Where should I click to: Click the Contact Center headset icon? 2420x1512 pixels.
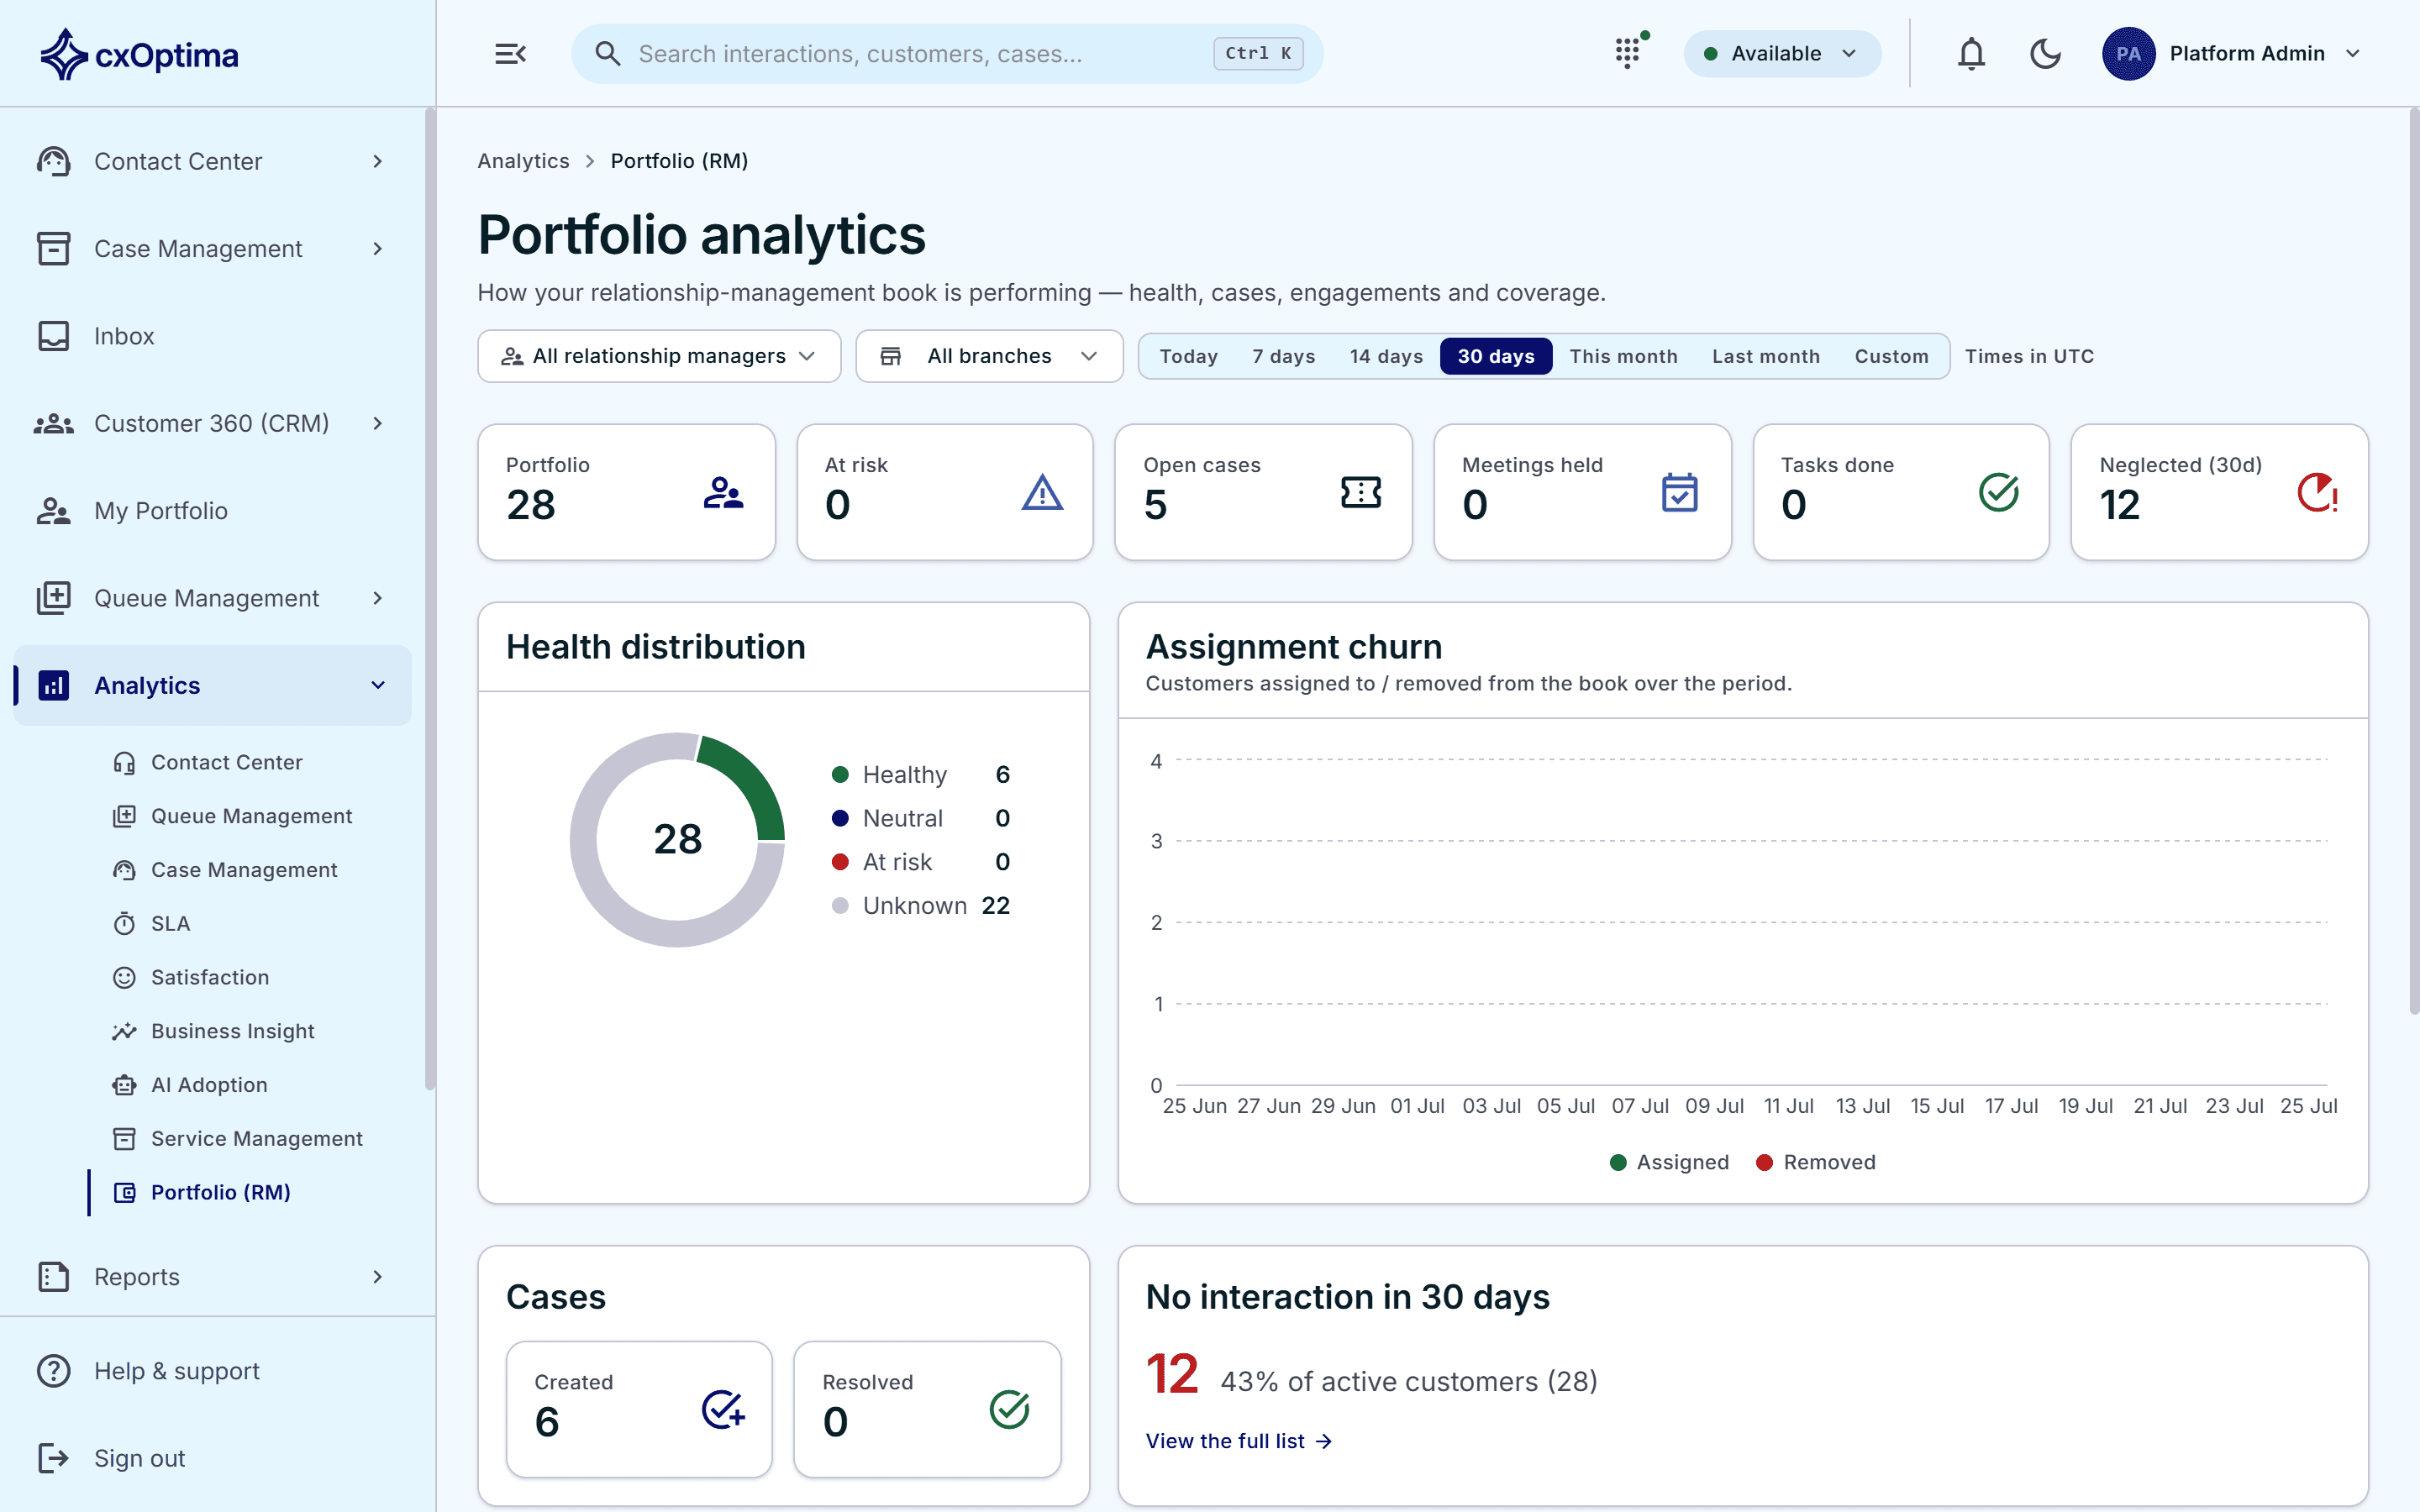(x=53, y=161)
